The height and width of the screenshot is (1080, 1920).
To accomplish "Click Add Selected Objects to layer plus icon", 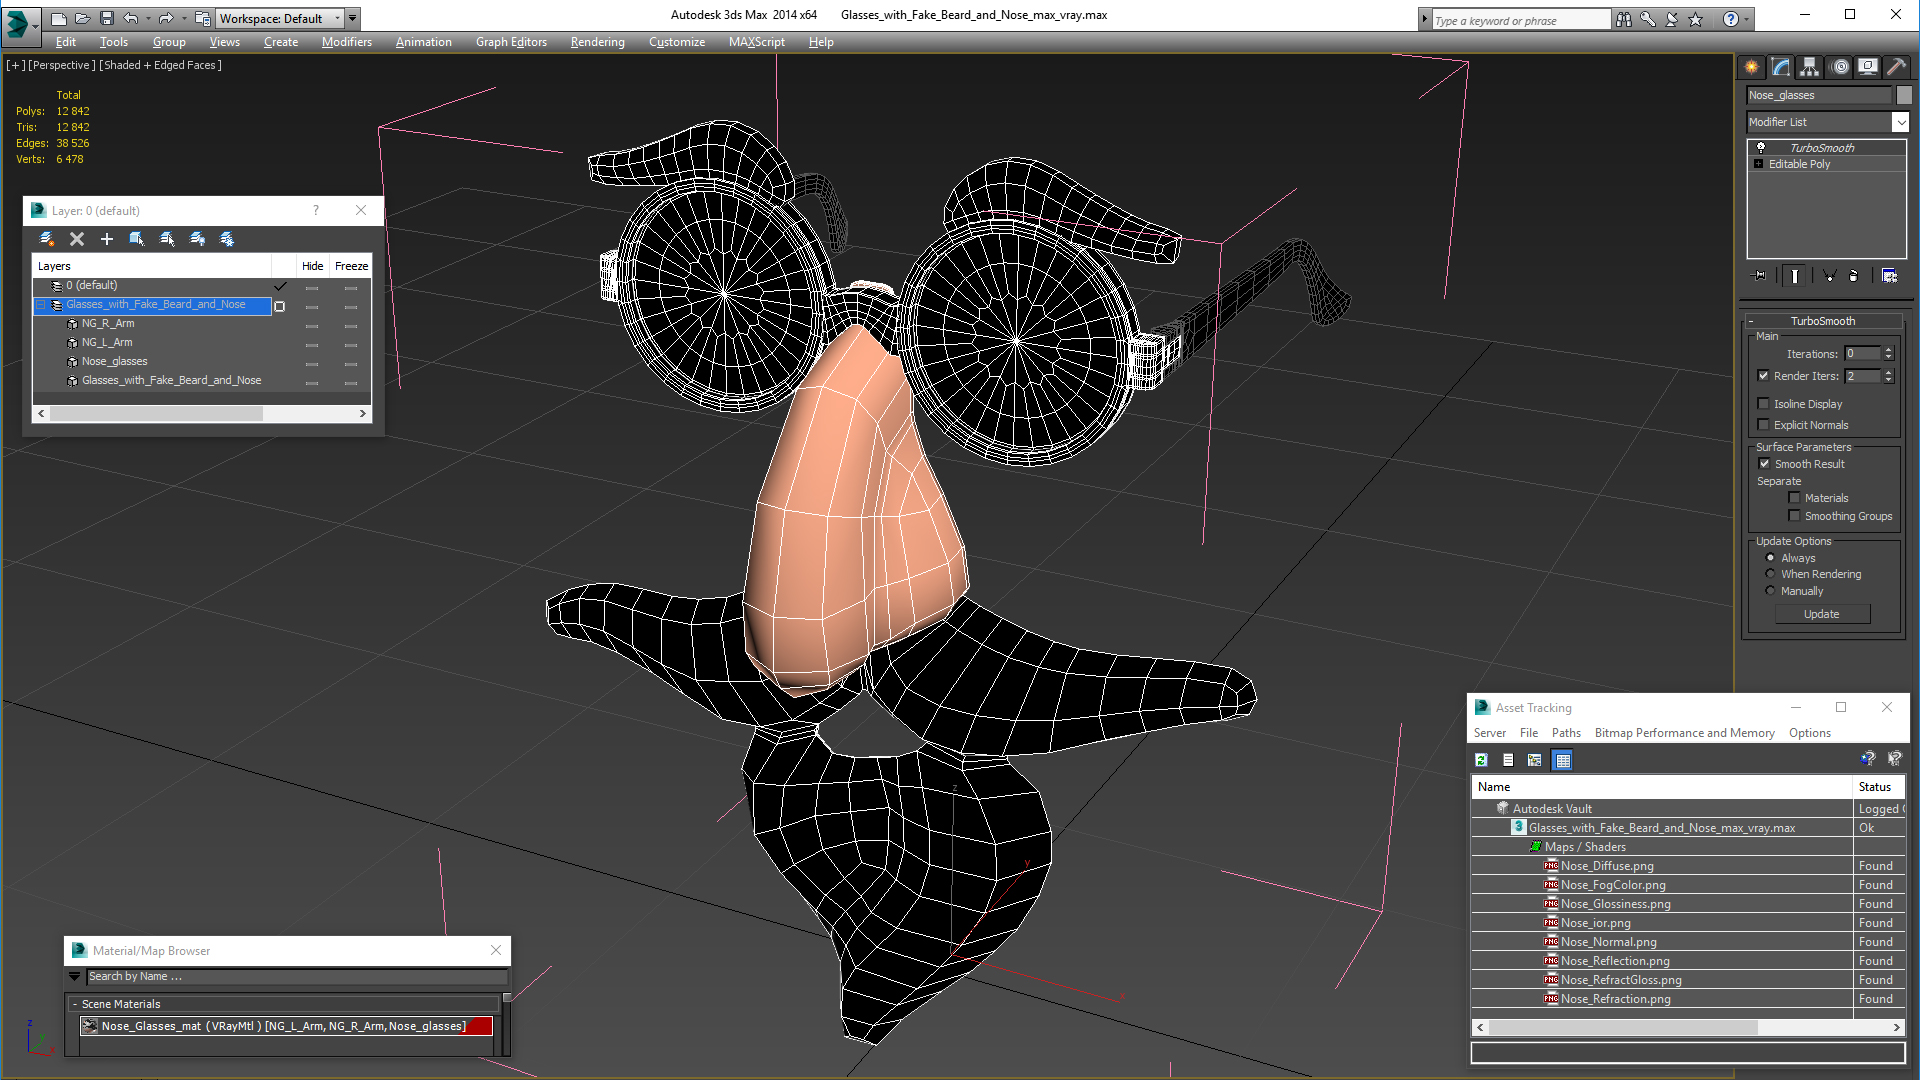I will point(107,239).
